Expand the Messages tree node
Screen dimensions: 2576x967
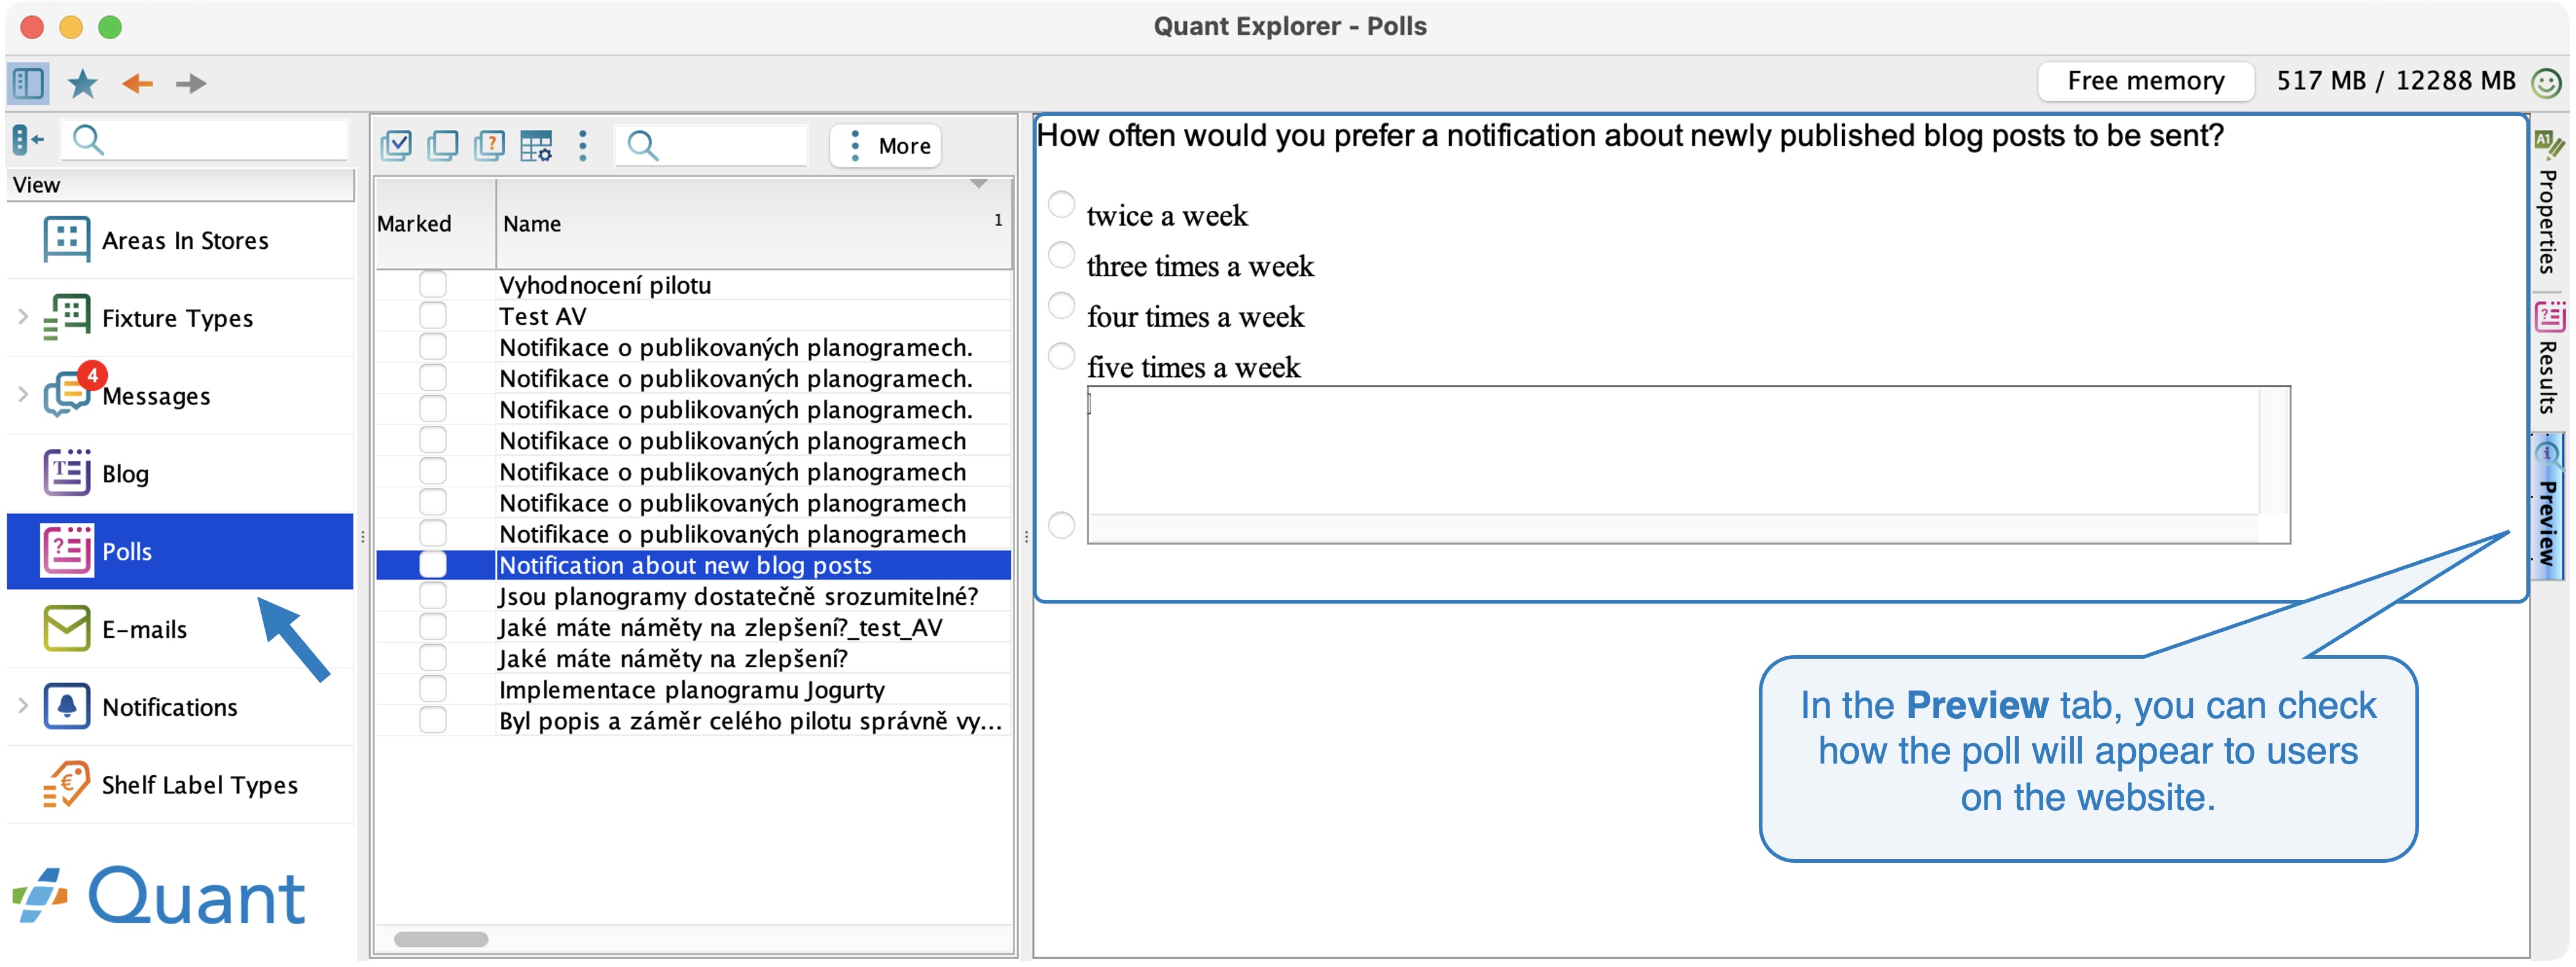(x=23, y=395)
